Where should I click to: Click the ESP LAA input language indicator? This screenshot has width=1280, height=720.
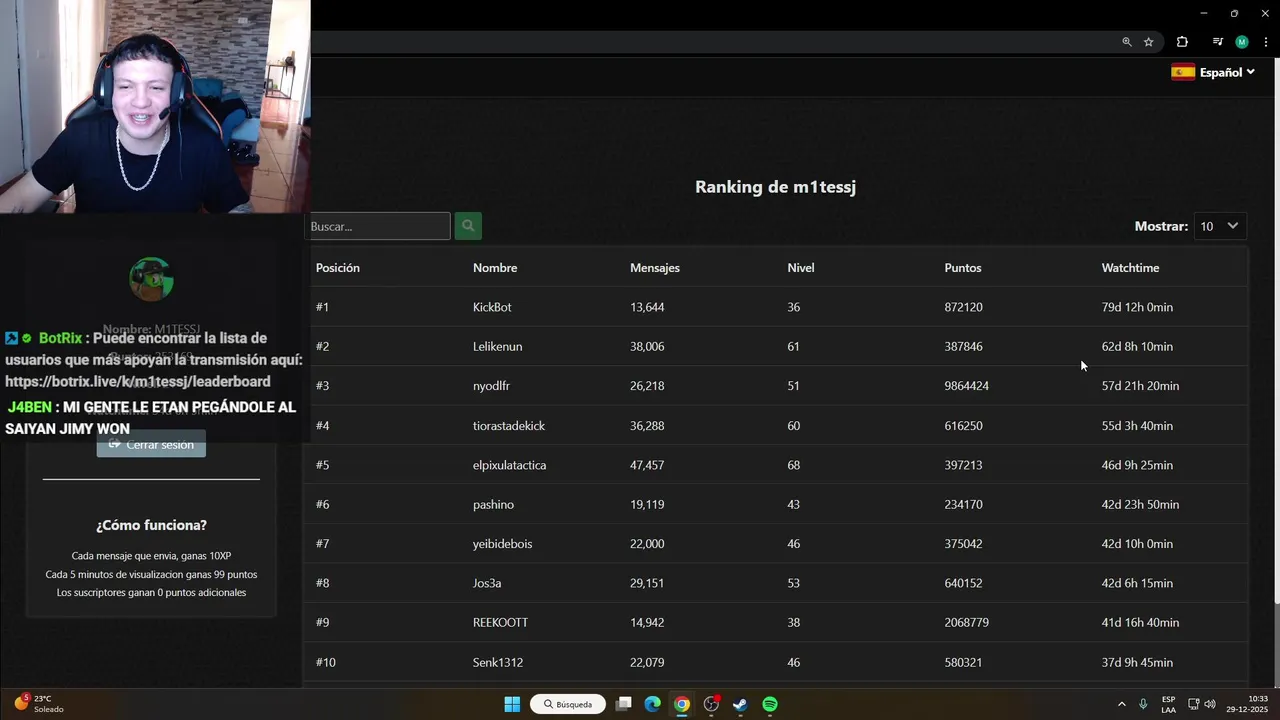1168,704
